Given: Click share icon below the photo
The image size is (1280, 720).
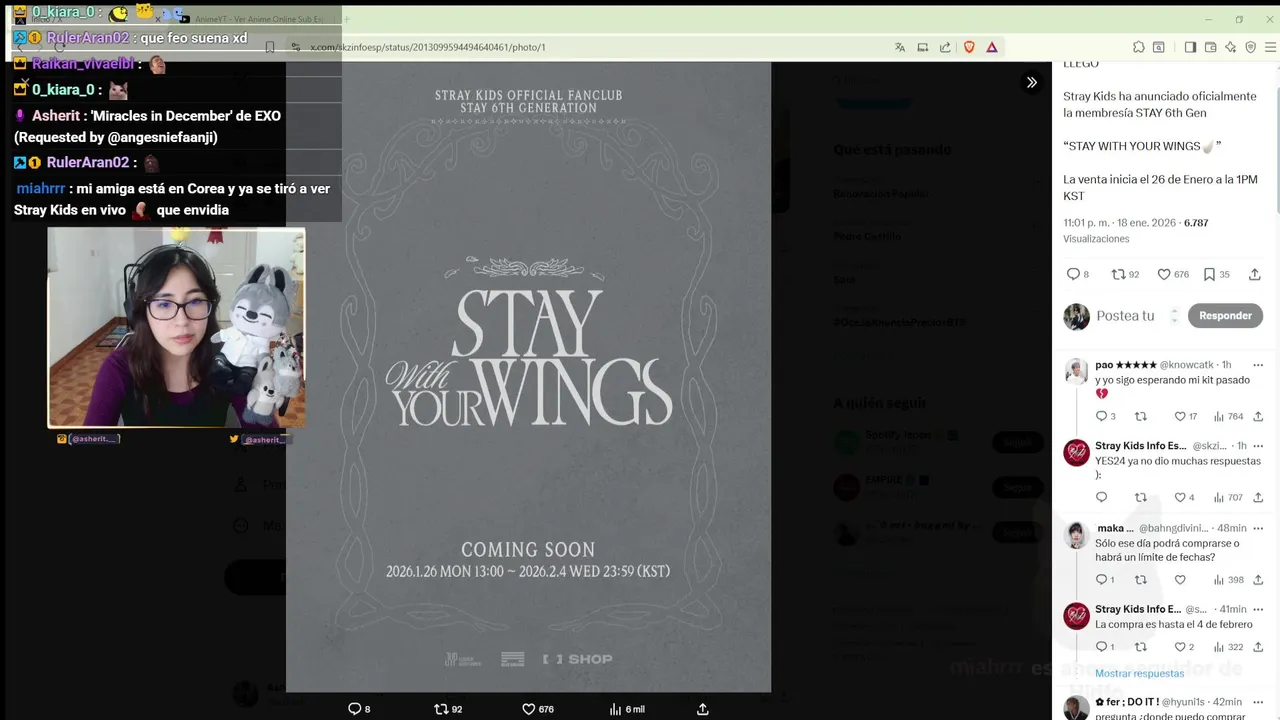Looking at the screenshot, I should (703, 709).
